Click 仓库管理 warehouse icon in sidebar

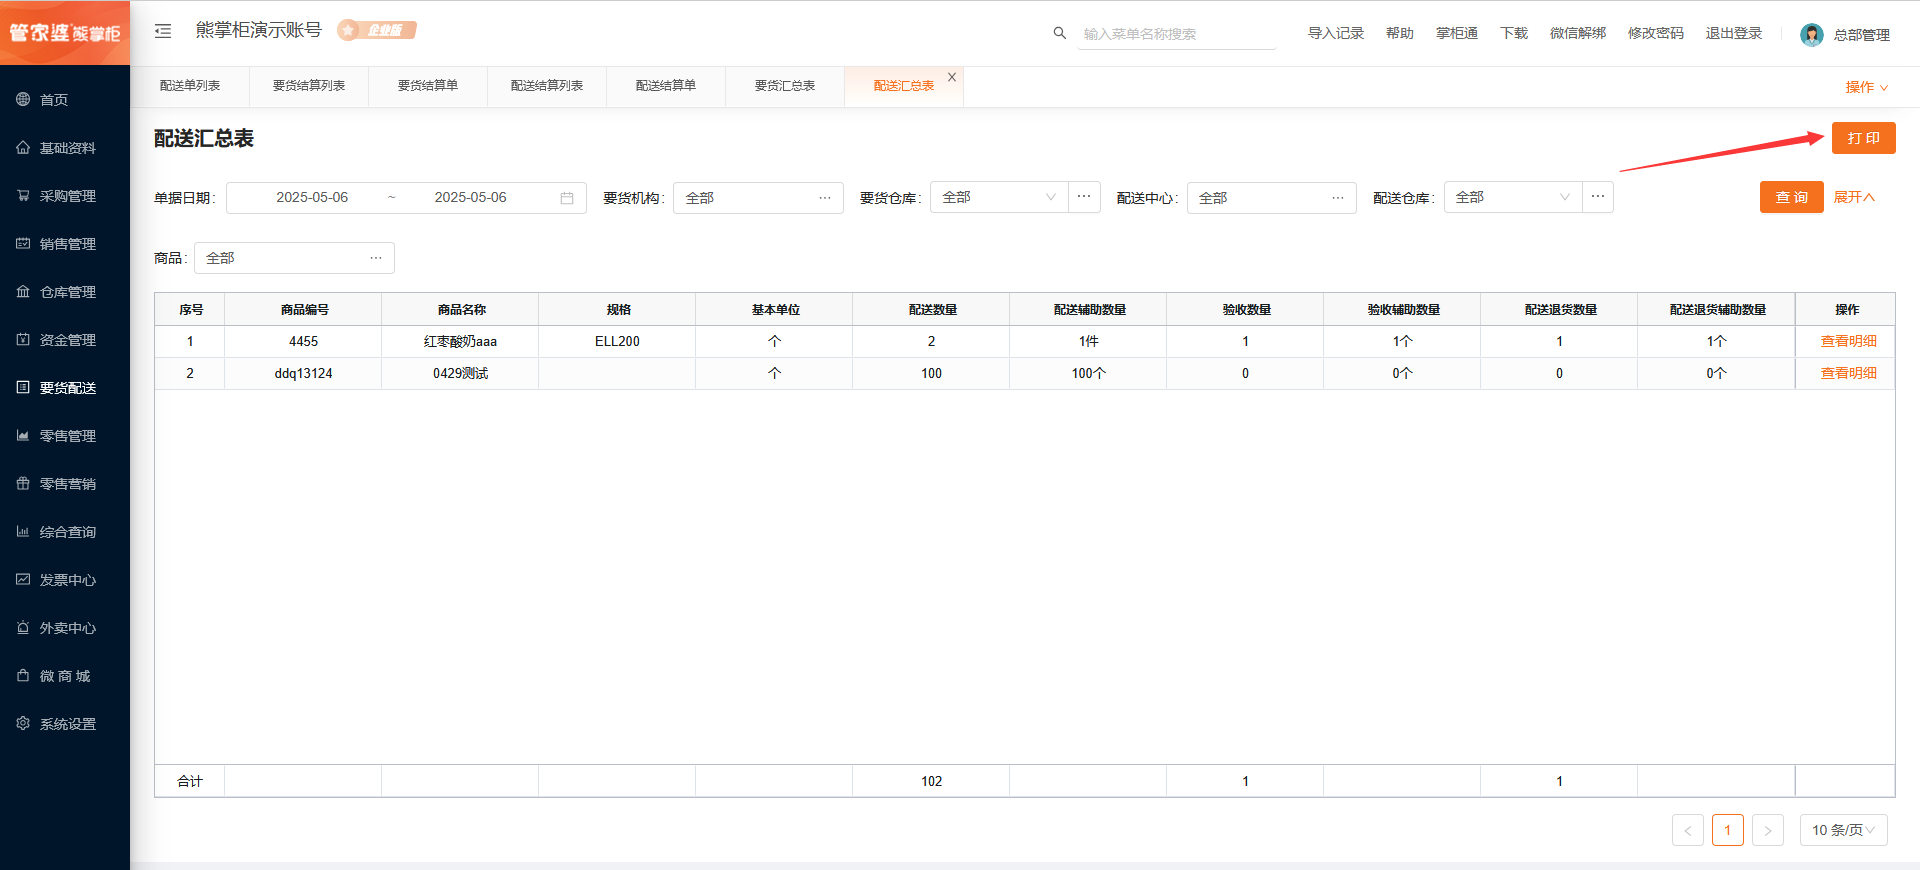click(x=23, y=291)
